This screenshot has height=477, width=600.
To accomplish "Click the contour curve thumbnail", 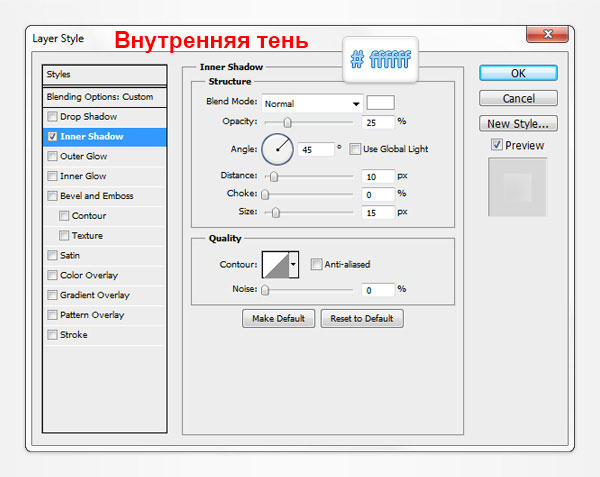I will [276, 264].
